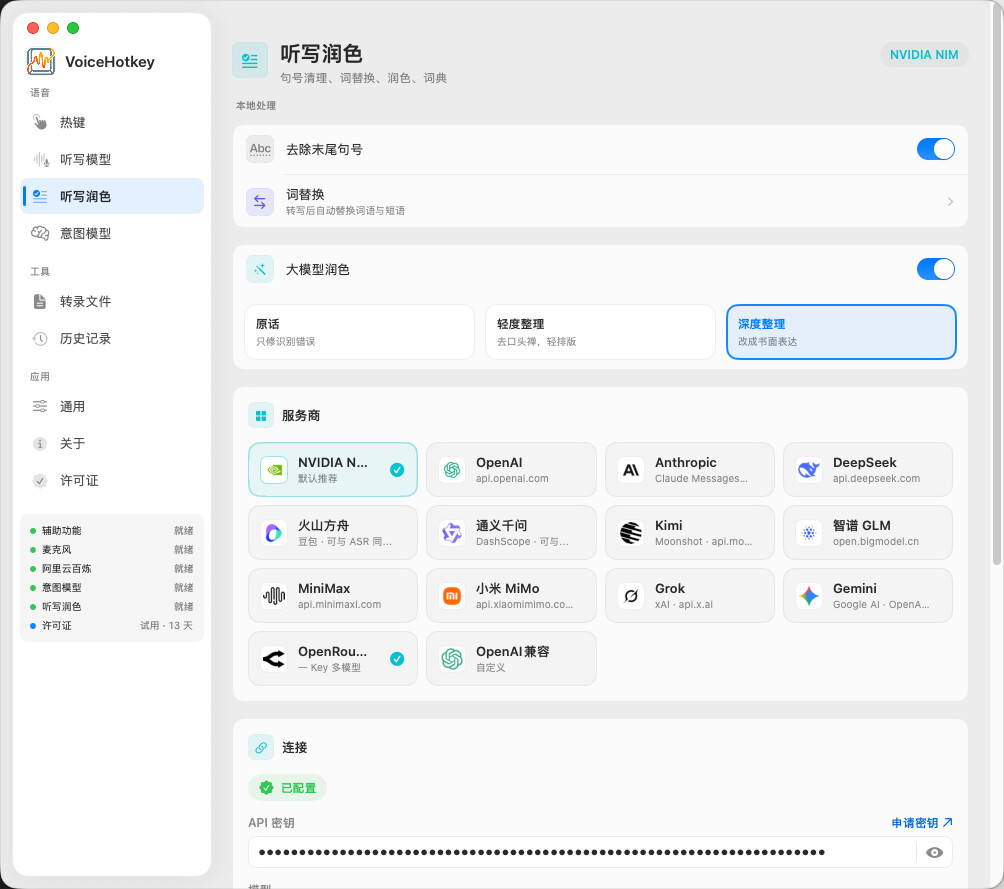Screen dimensions: 1004x889
Task: Toggle the 去除末尾句号 switch
Action: tap(935, 149)
